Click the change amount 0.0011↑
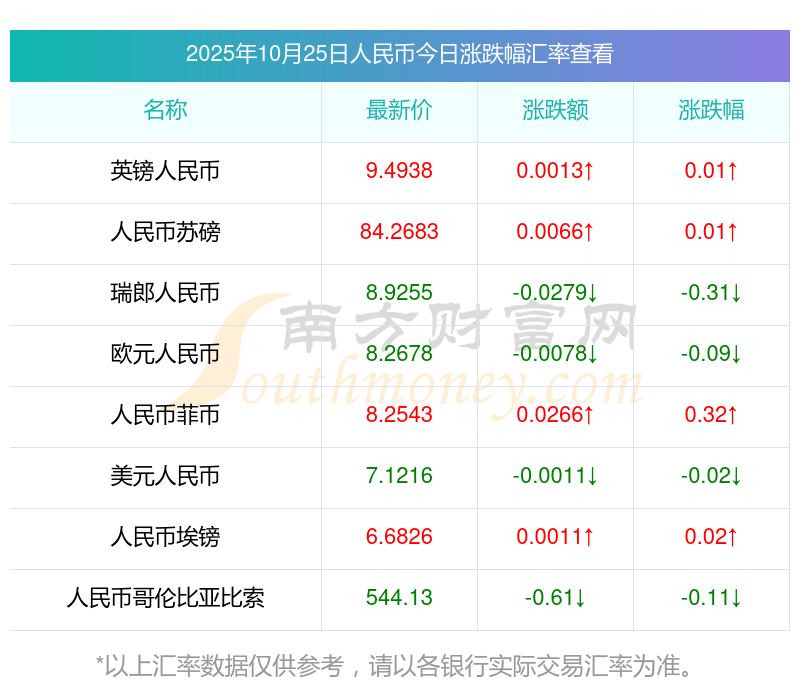 click(555, 537)
